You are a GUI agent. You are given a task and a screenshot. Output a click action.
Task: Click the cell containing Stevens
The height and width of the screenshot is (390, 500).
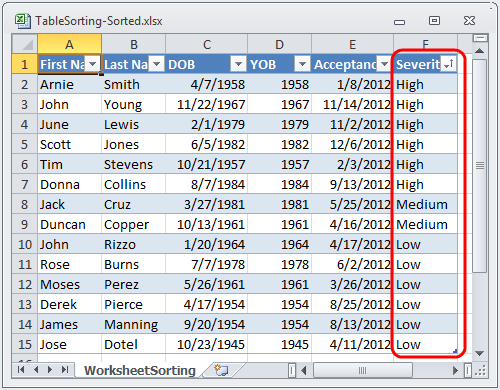[x=134, y=164]
